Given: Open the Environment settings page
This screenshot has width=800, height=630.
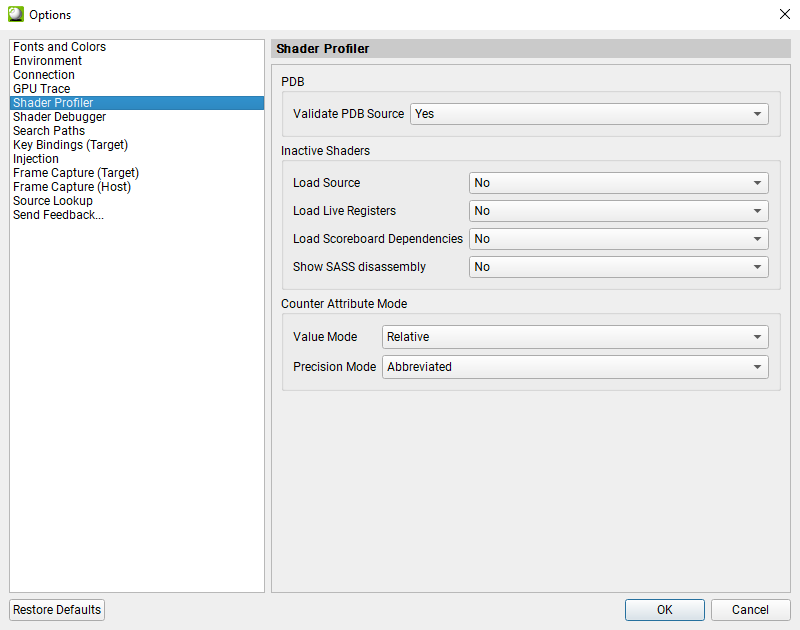Looking at the screenshot, I should (x=47, y=60).
